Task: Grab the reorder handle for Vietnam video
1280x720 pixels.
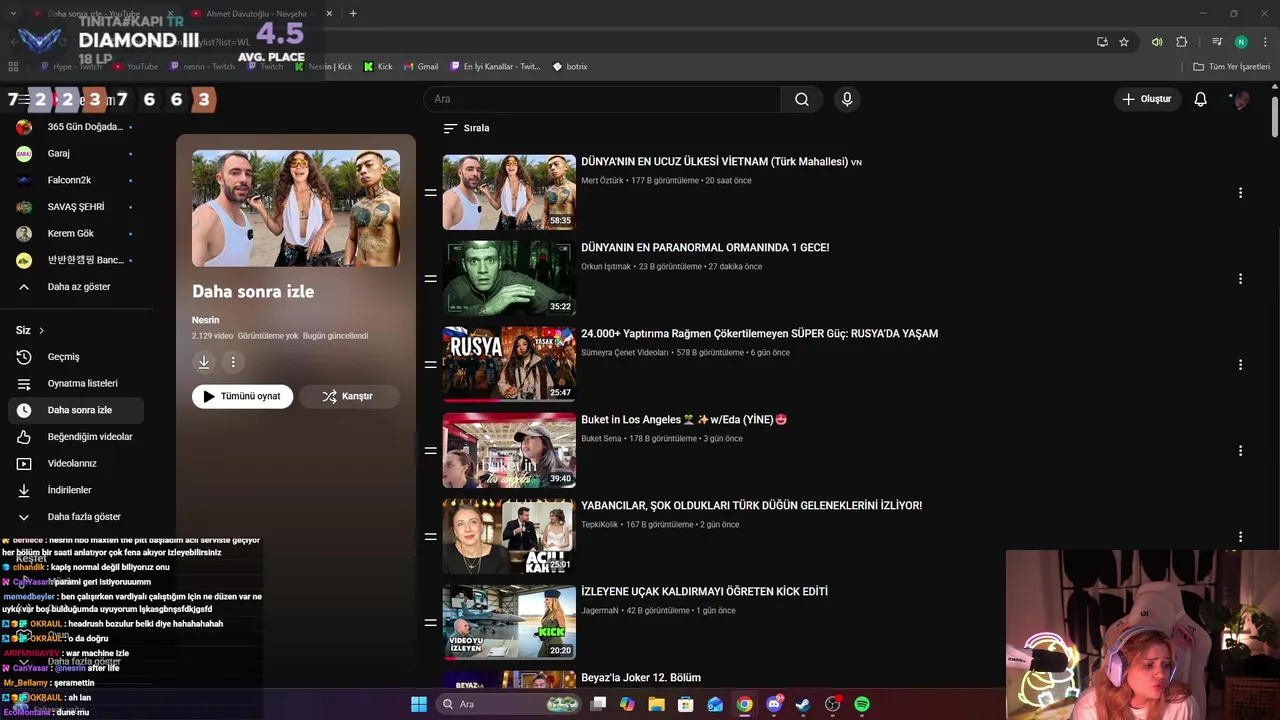Action: pyautogui.click(x=430, y=193)
